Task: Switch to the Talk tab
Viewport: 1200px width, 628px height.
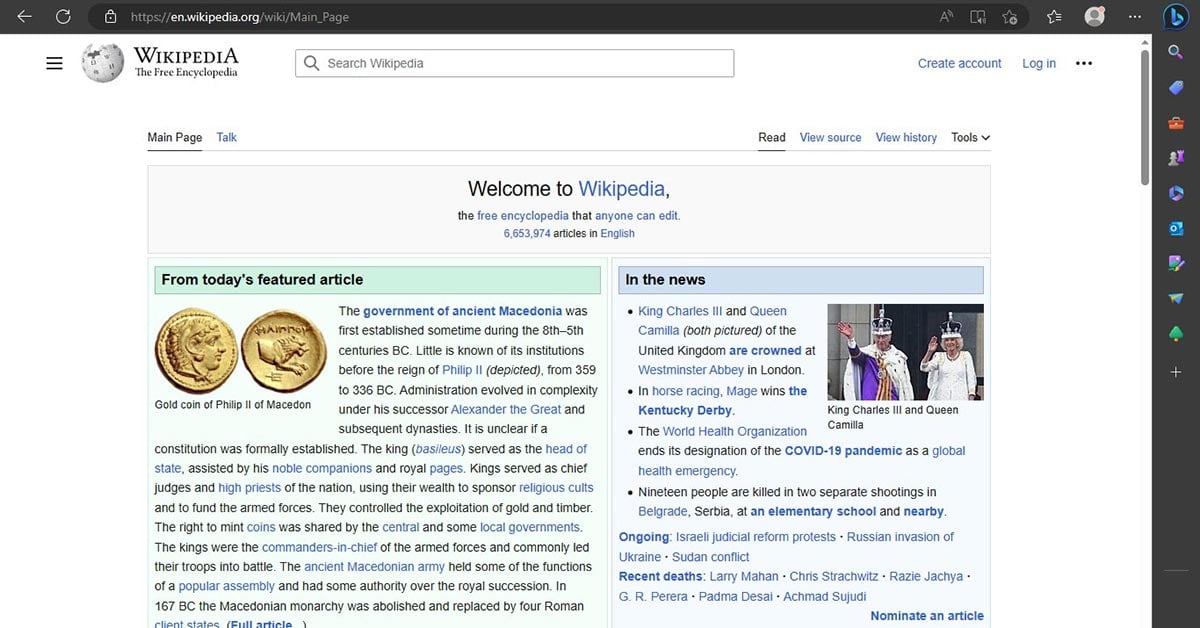Action: pos(226,137)
